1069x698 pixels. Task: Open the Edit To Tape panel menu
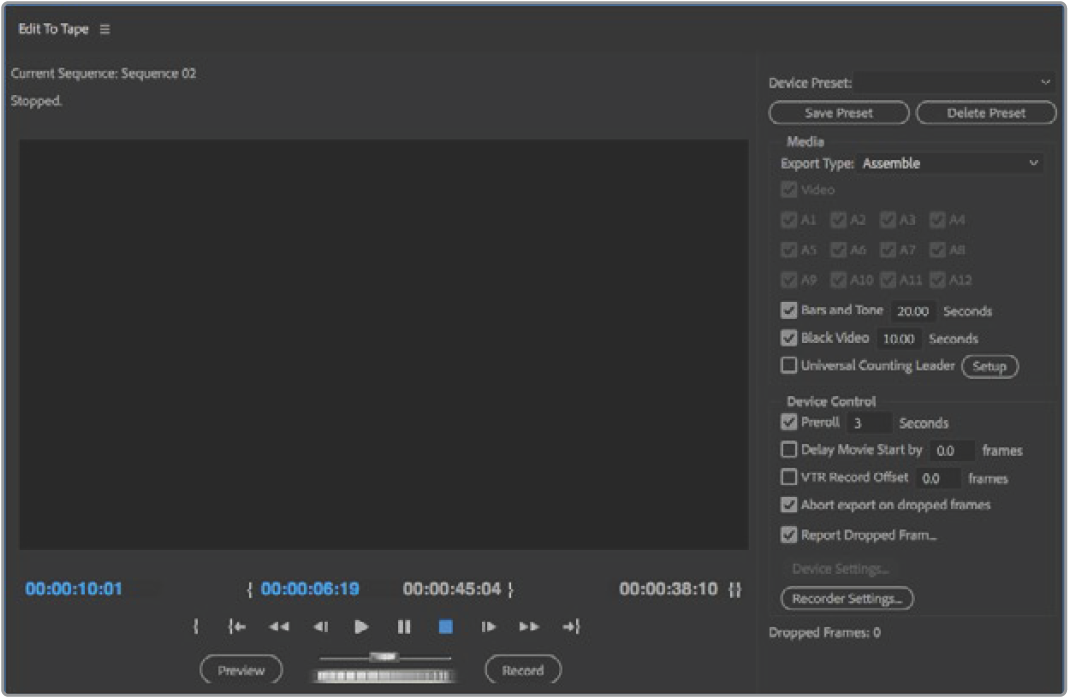pyautogui.click(x=105, y=29)
